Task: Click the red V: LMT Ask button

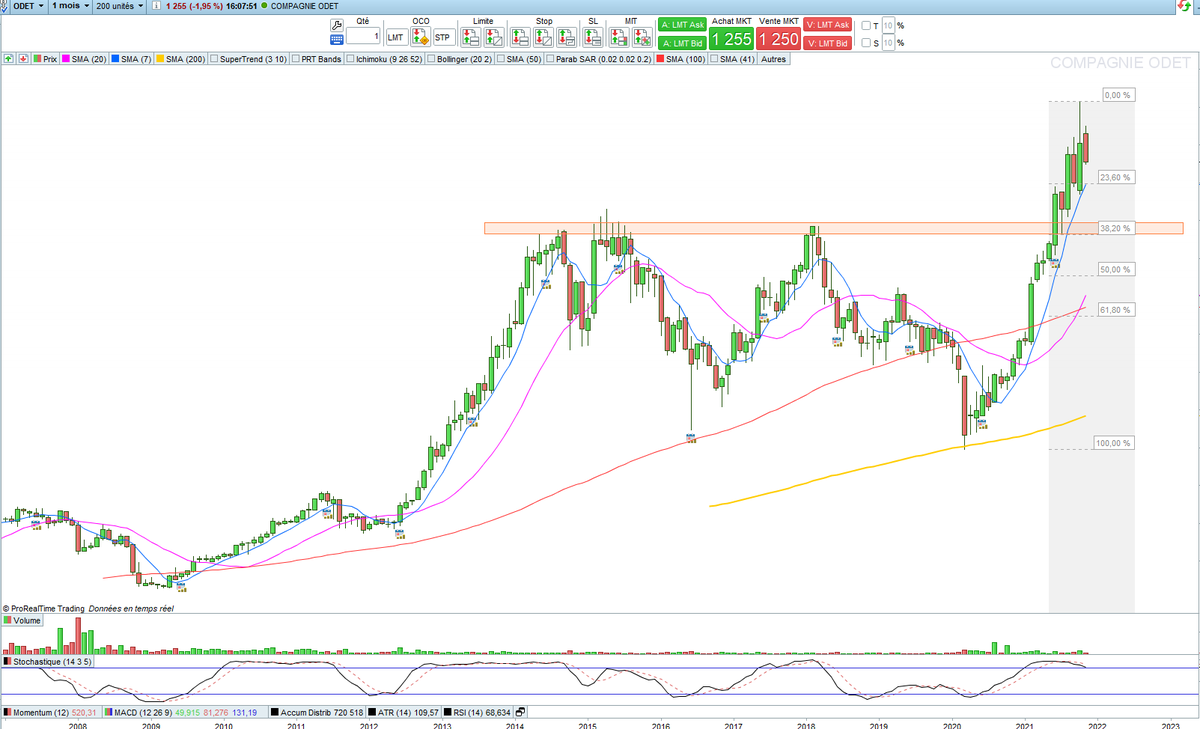Action: pos(829,24)
